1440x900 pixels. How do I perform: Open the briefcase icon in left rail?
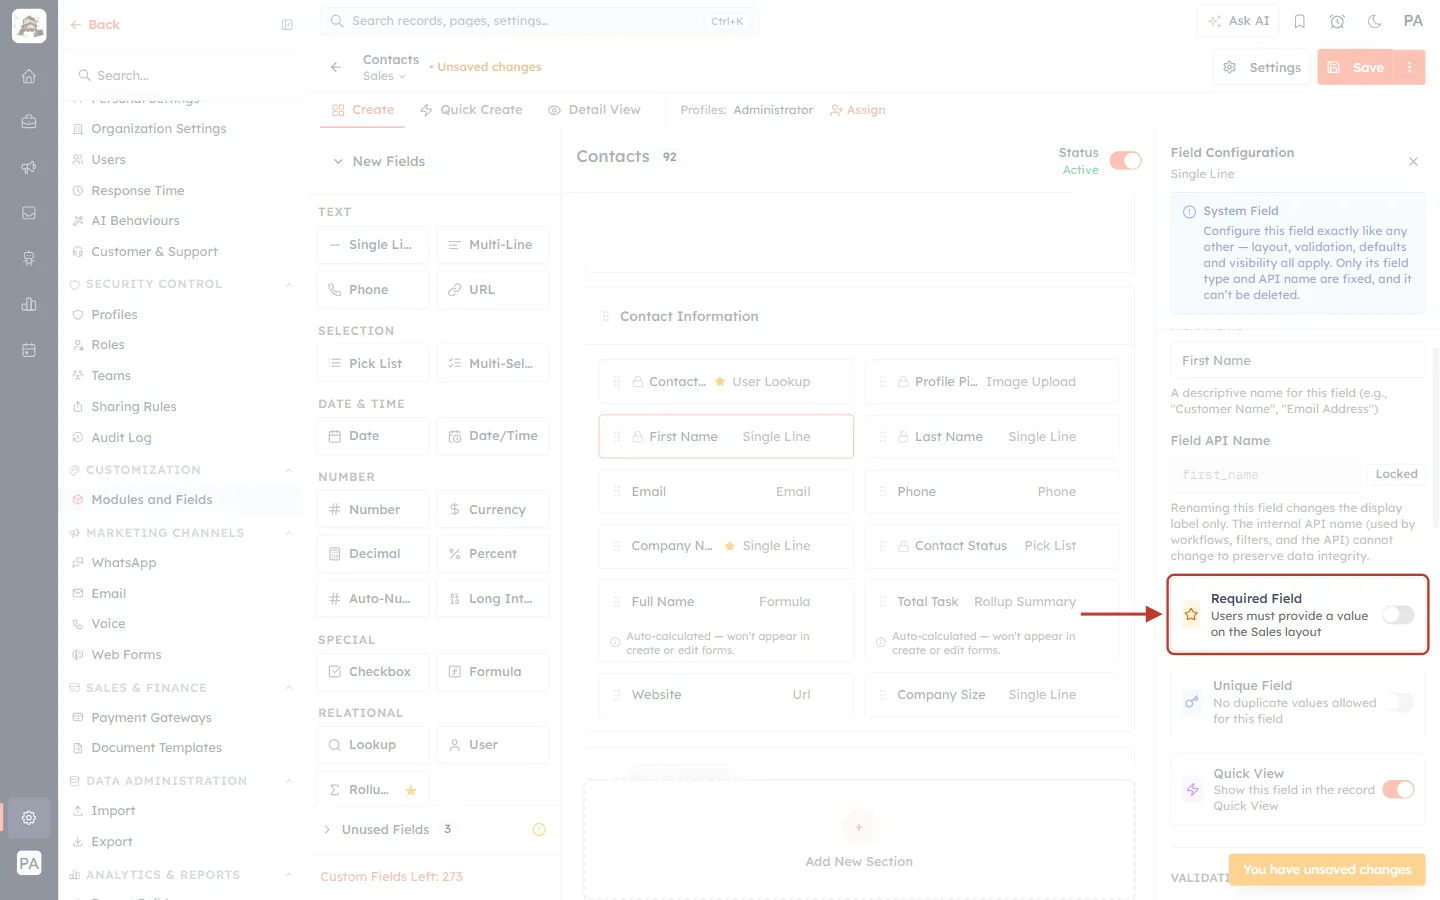[29, 122]
